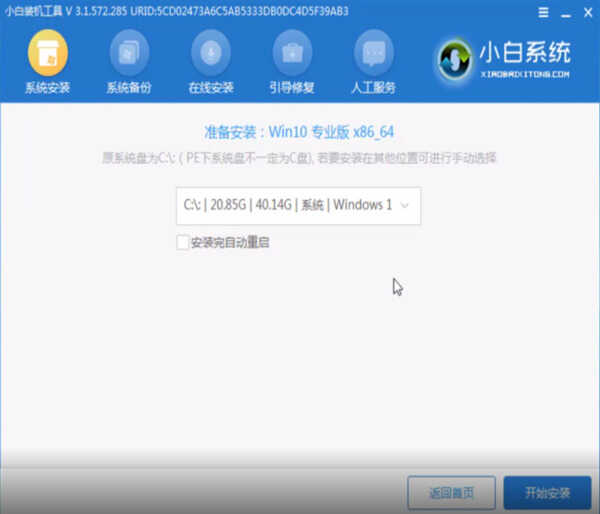Click 返回首页 button

[452, 493]
